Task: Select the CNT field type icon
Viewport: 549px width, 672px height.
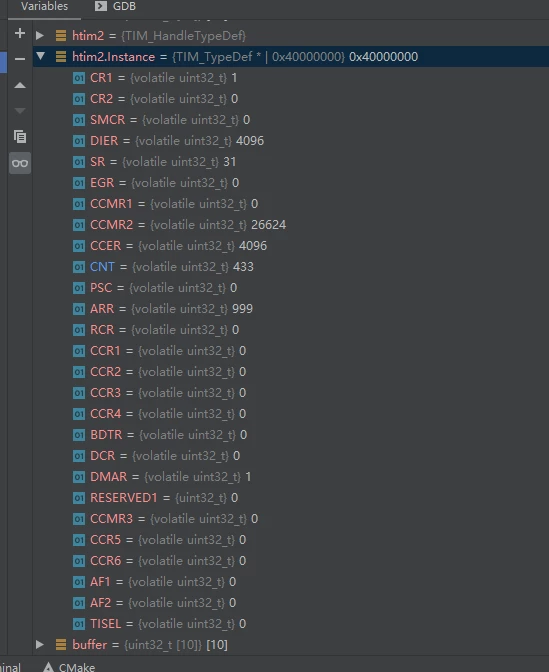Action: (x=79, y=267)
